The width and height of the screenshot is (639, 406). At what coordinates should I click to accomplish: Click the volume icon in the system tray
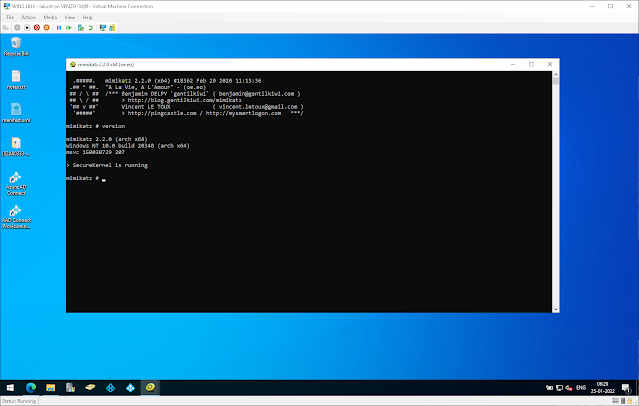[x=568, y=388]
